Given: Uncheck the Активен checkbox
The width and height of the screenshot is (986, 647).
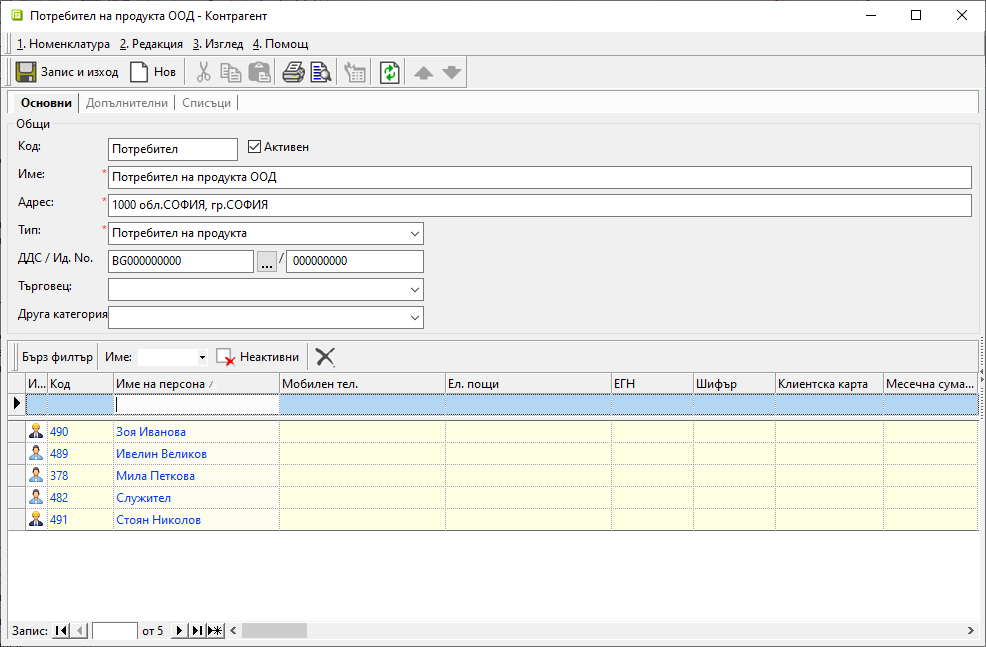Looking at the screenshot, I should [x=254, y=147].
